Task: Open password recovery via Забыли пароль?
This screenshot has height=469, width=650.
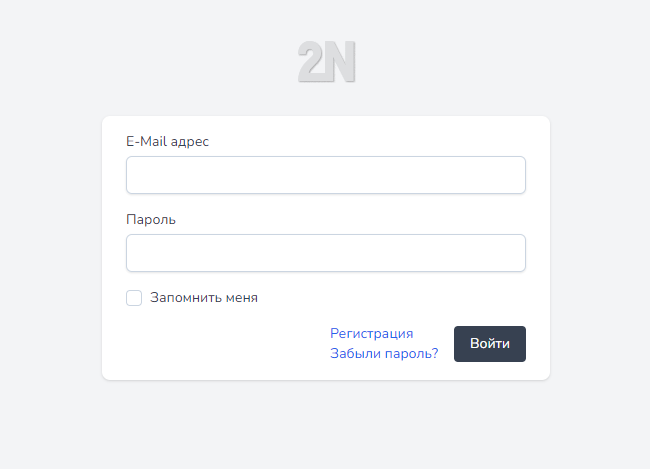Action: (384, 353)
